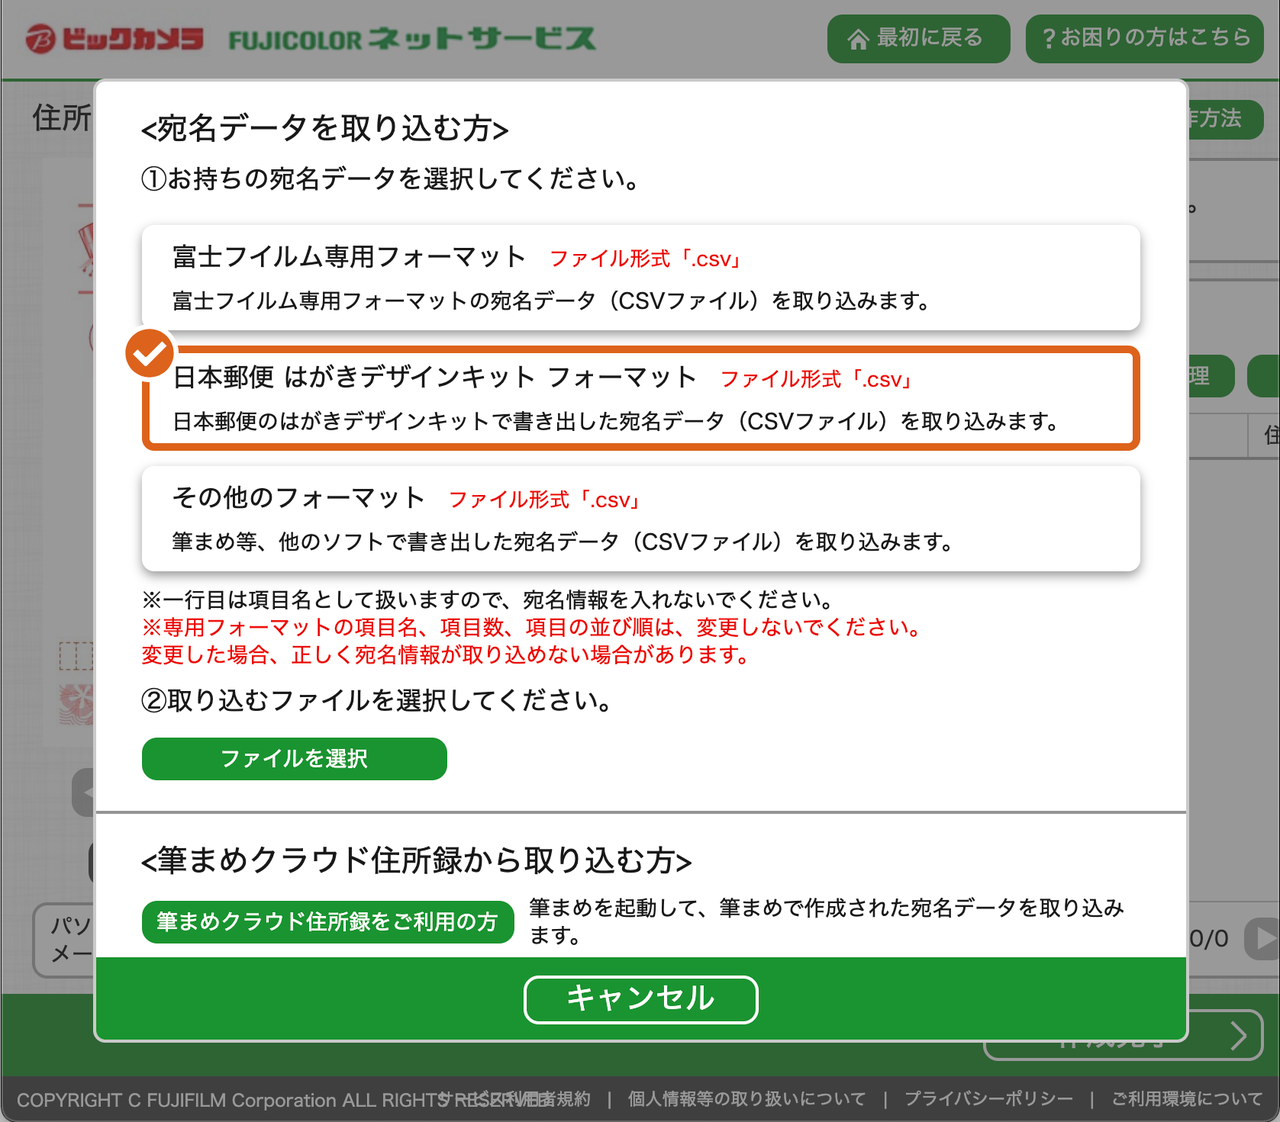Click the キャンセル button

pyautogui.click(x=641, y=999)
